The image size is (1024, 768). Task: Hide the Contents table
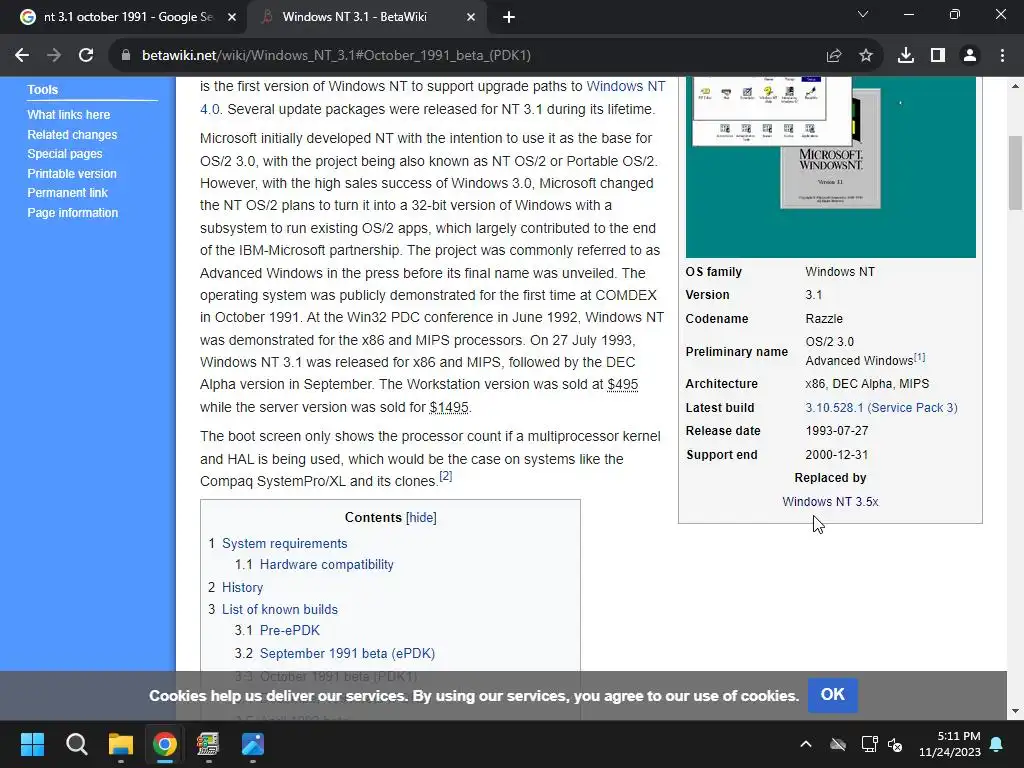pyautogui.click(x=421, y=517)
